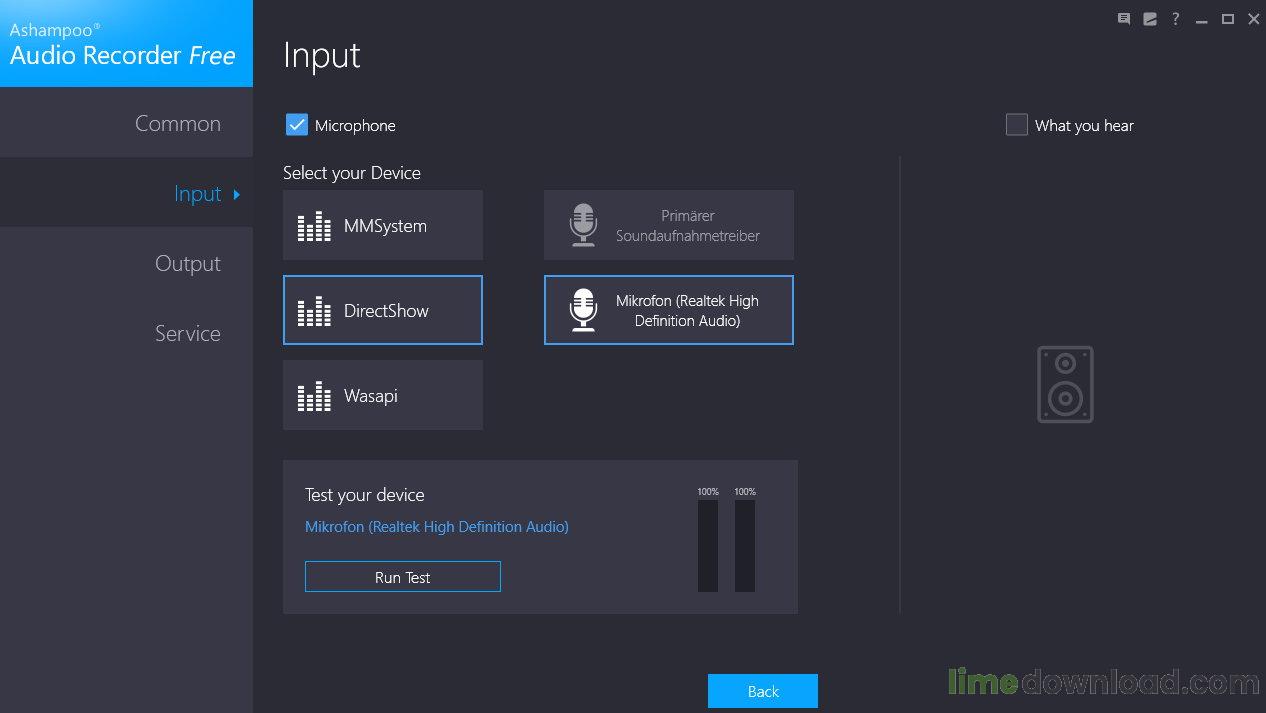
Task: Click the help question mark icon
Action: (x=1175, y=18)
